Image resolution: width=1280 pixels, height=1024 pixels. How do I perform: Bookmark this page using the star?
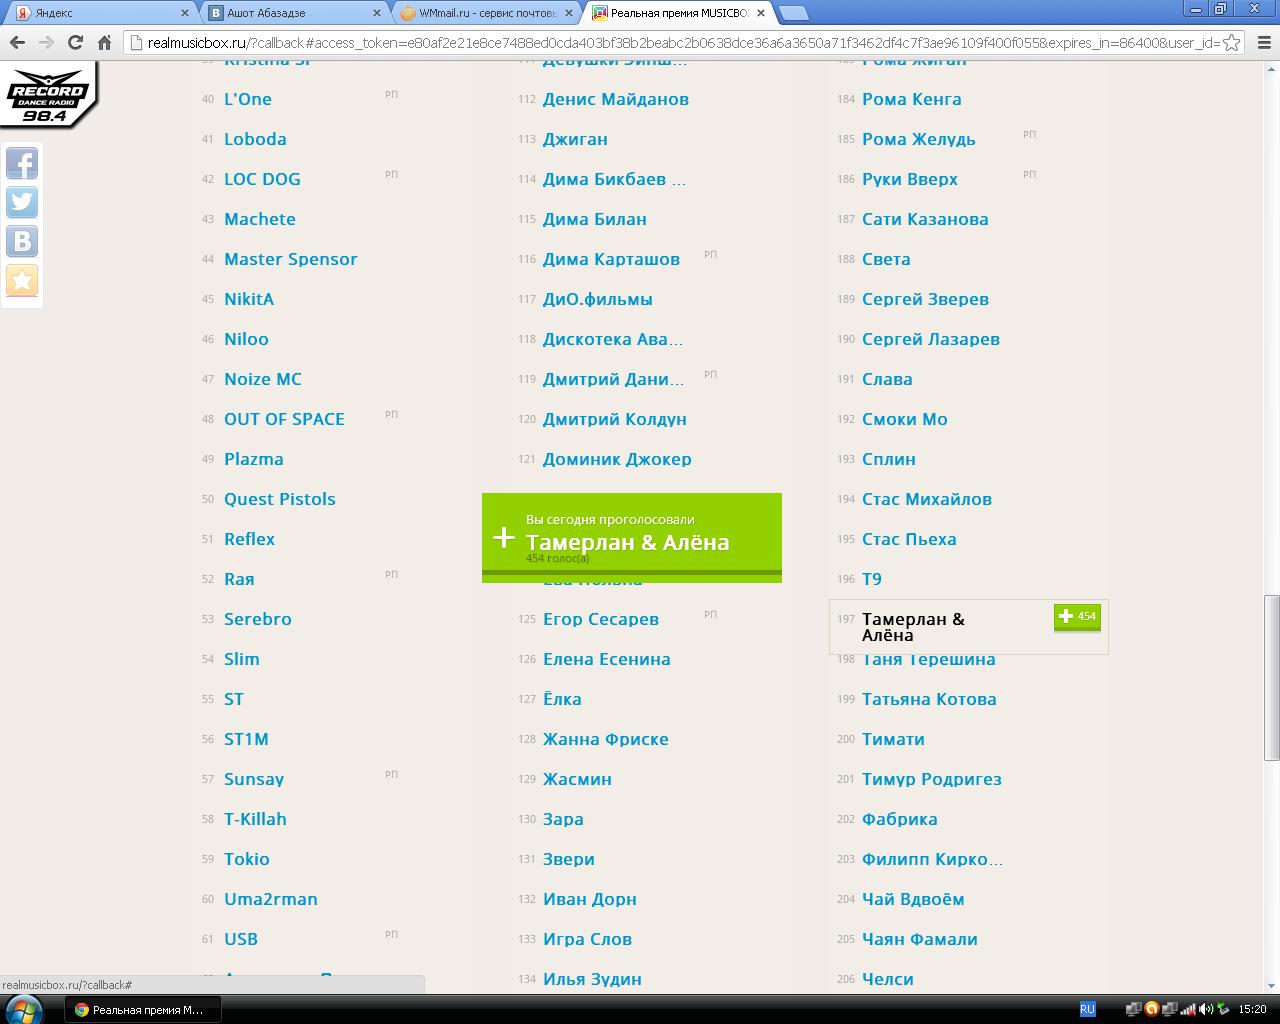click(1232, 43)
